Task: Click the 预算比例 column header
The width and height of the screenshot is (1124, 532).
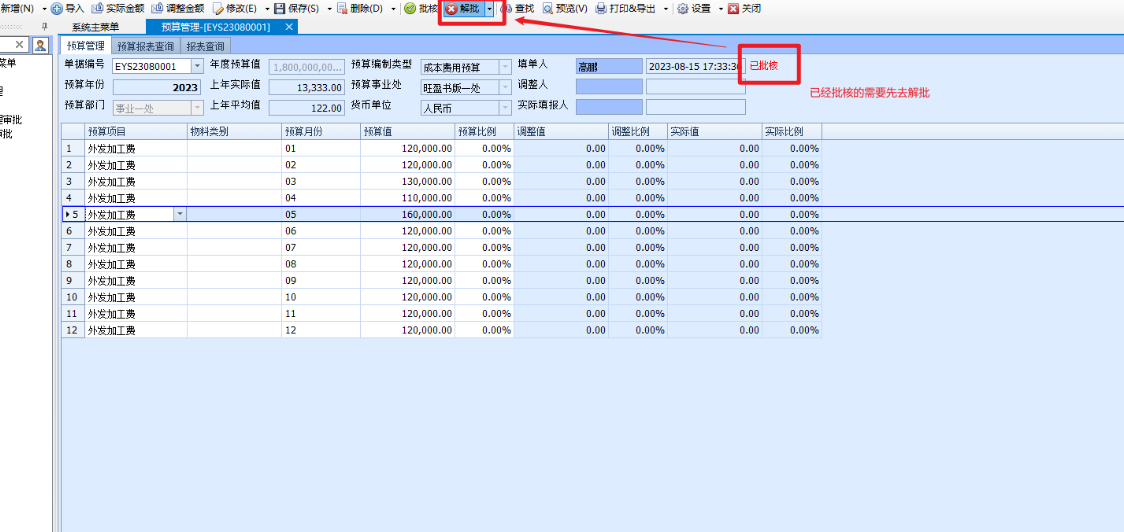Action: pos(485,132)
